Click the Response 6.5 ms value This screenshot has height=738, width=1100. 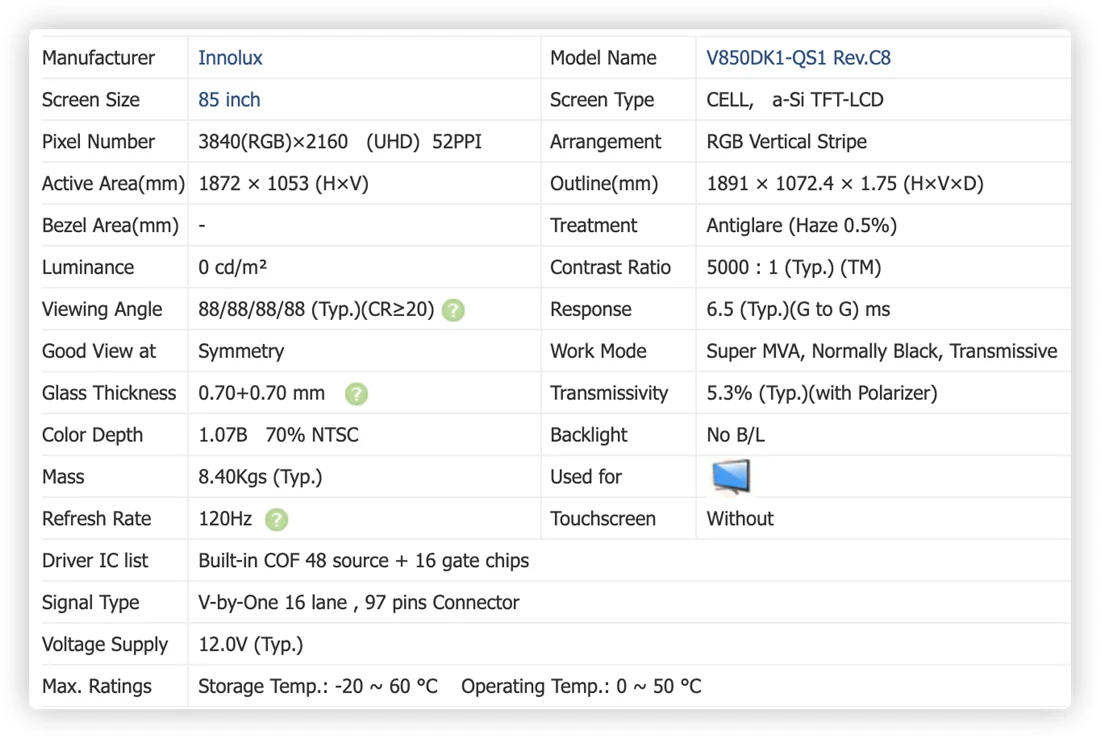(798, 309)
